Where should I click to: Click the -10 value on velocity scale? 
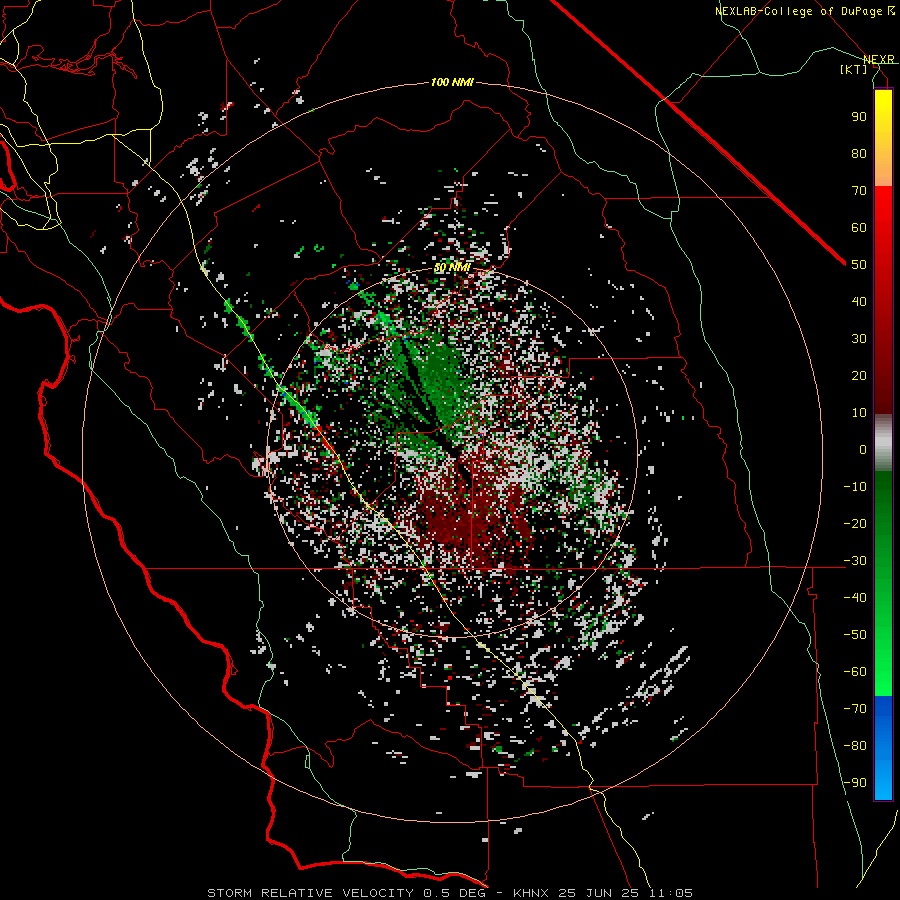855,487
